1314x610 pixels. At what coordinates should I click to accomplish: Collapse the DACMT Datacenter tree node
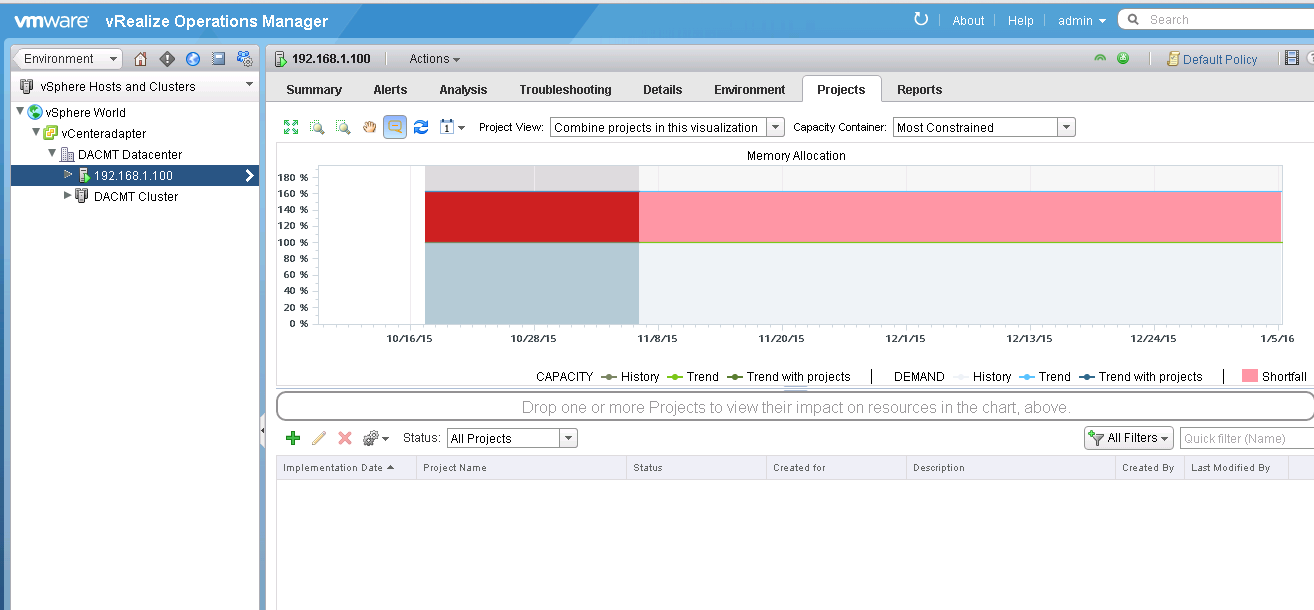(x=53, y=153)
